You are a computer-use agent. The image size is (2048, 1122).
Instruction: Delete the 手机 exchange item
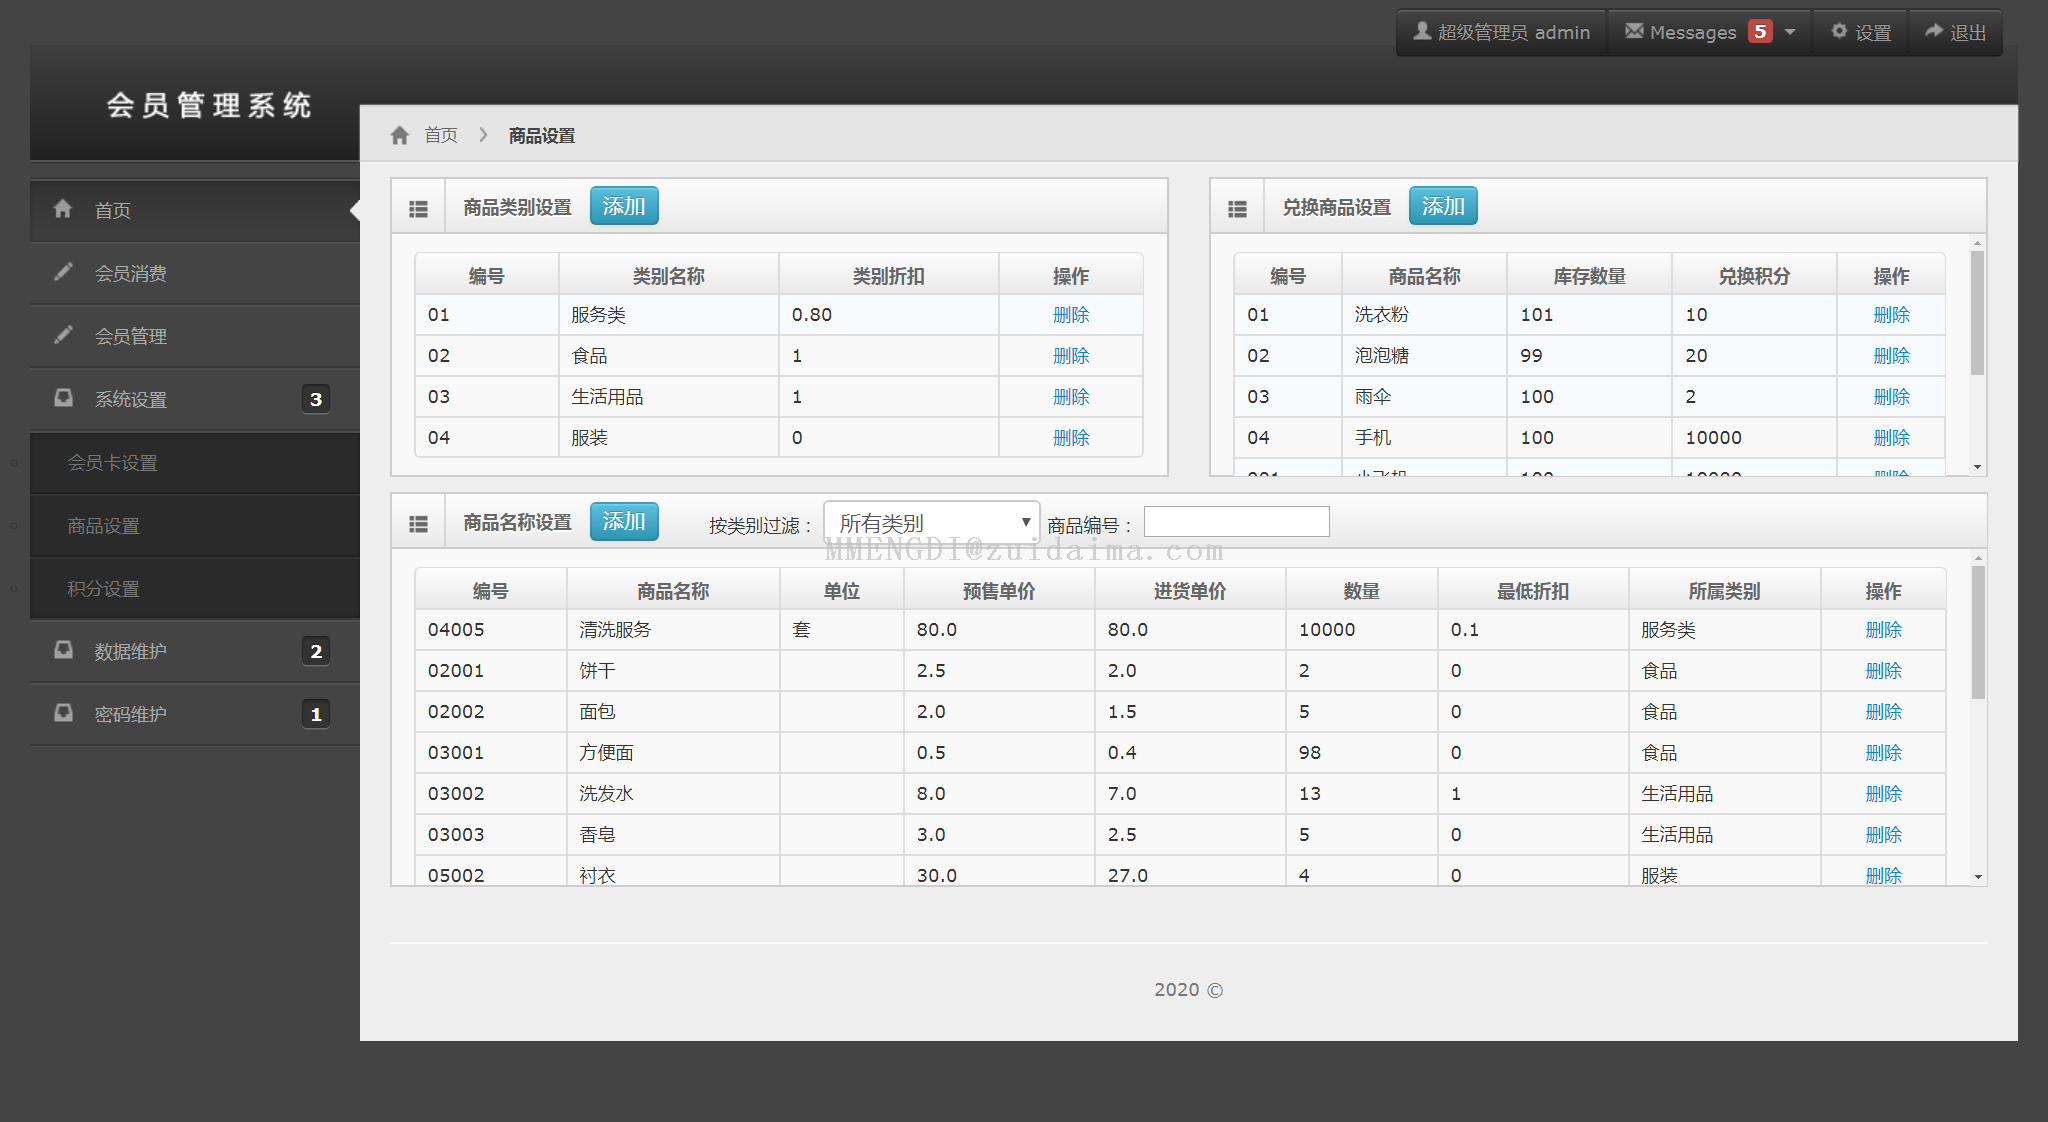tap(1891, 438)
